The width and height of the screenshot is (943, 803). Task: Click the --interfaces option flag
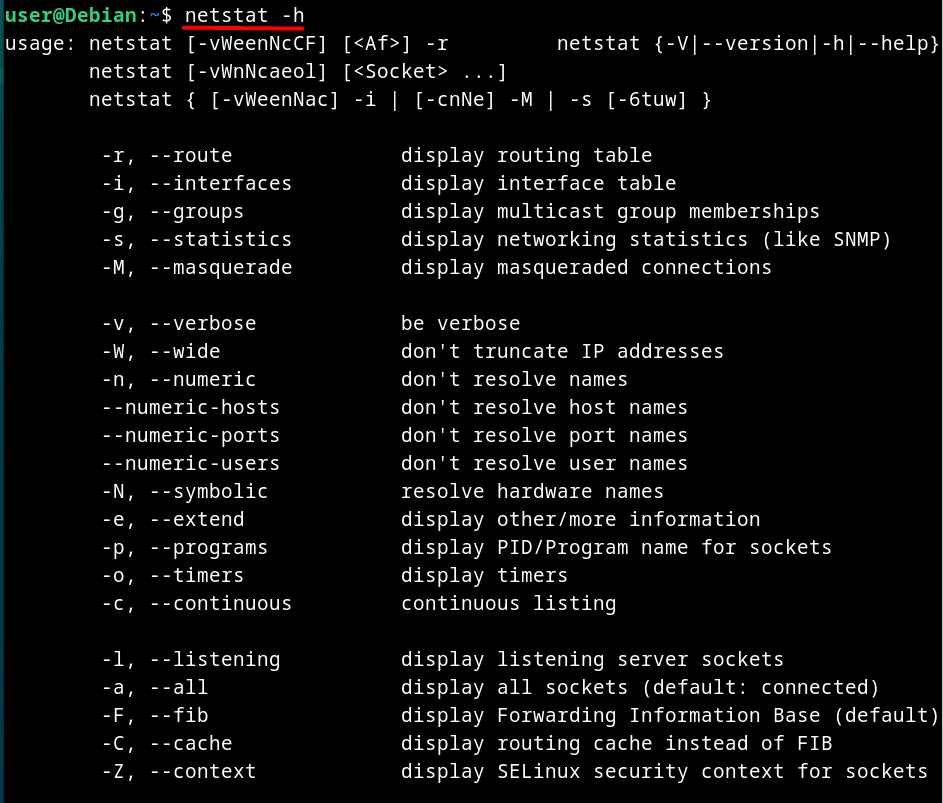220,183
